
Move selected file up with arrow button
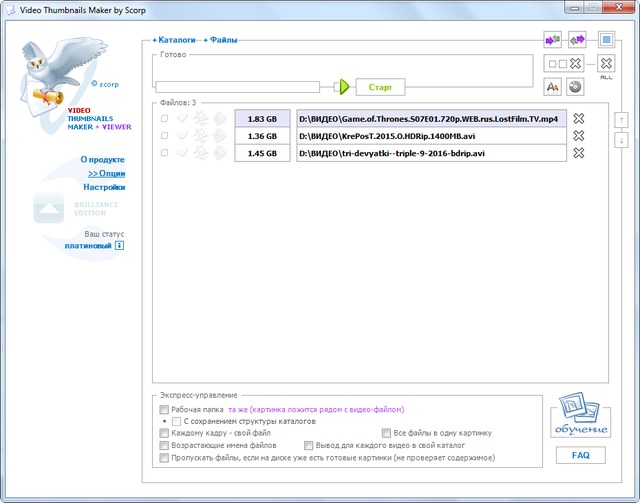[x=621, y=119]
